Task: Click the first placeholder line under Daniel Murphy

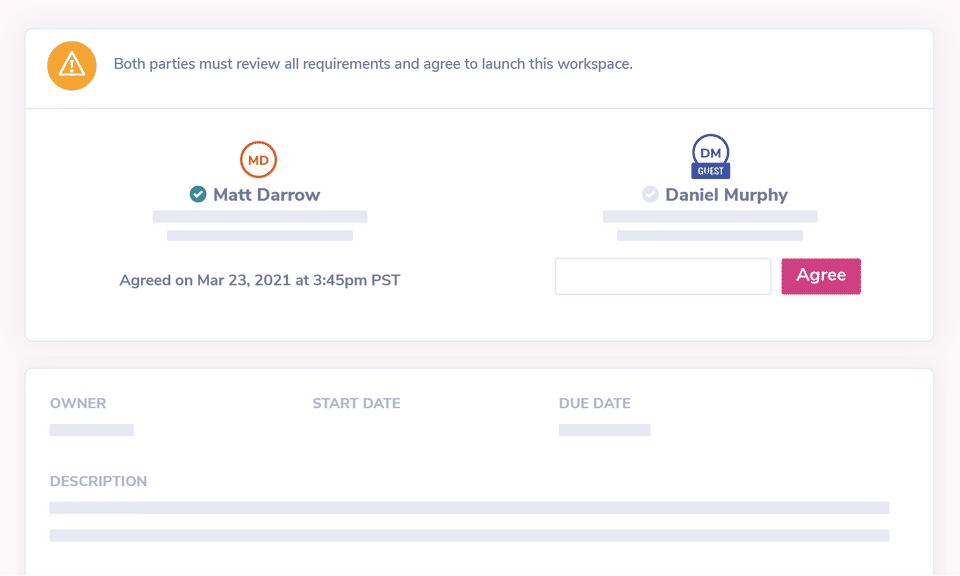Action: [710, 216]
